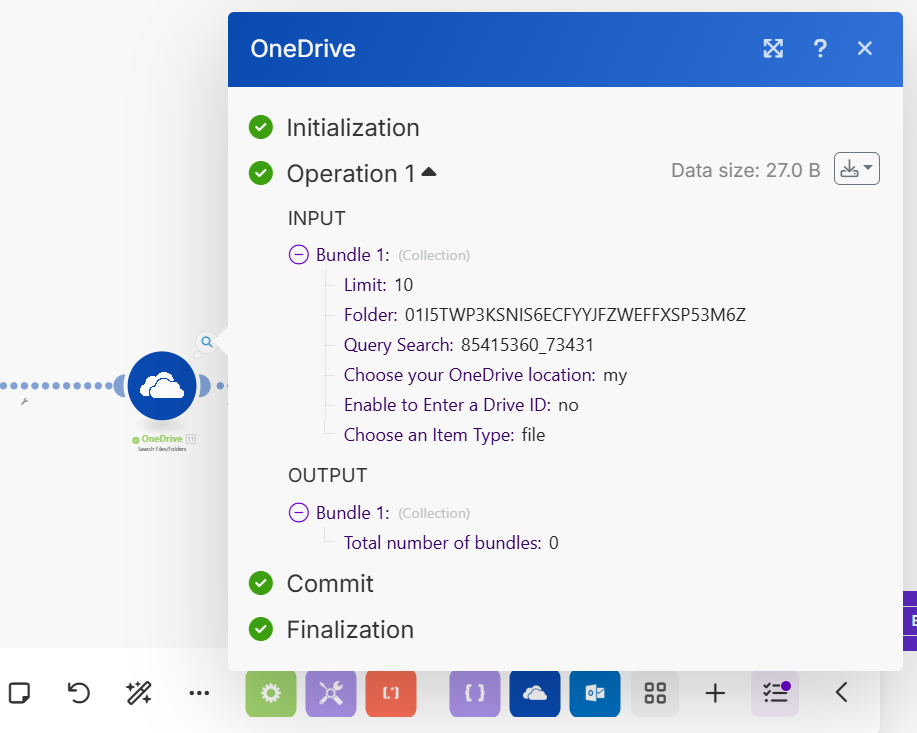Collapse INPUT Bundle 1 collection
The height and width of the screenshot is (733, 917).
coord(298,254)
